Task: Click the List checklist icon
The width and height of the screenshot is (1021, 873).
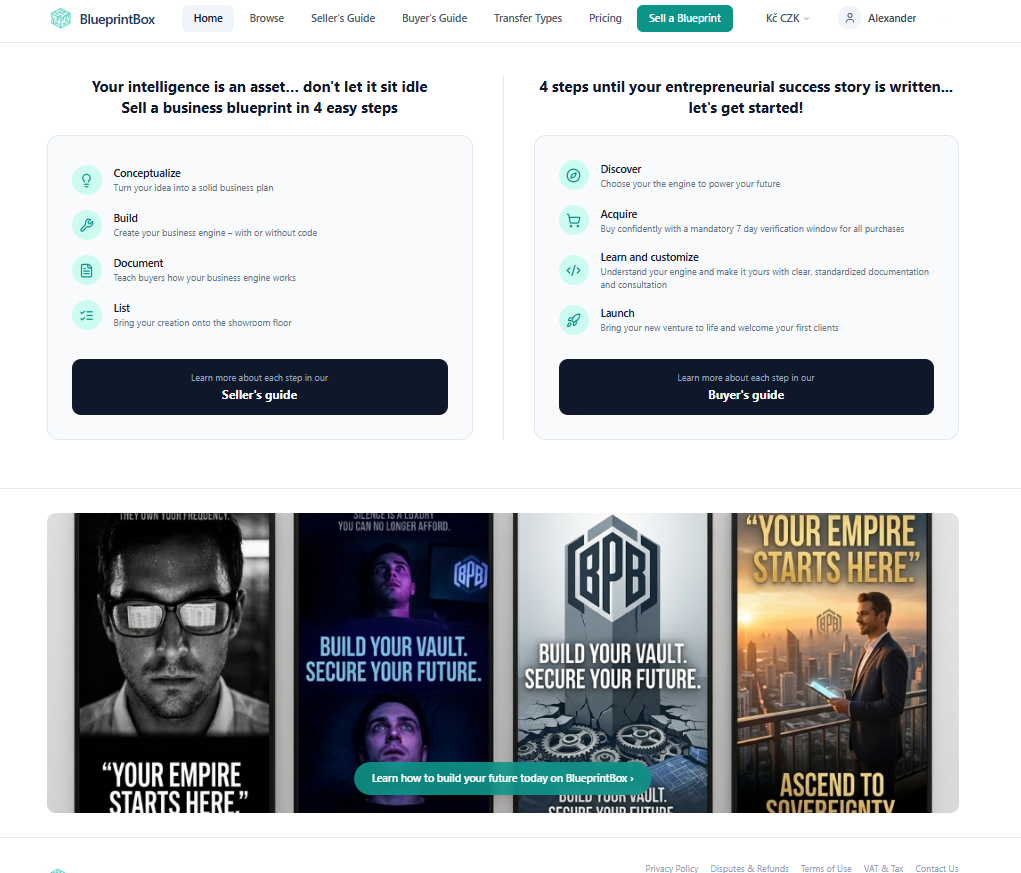Action: [x=87, y=315]
